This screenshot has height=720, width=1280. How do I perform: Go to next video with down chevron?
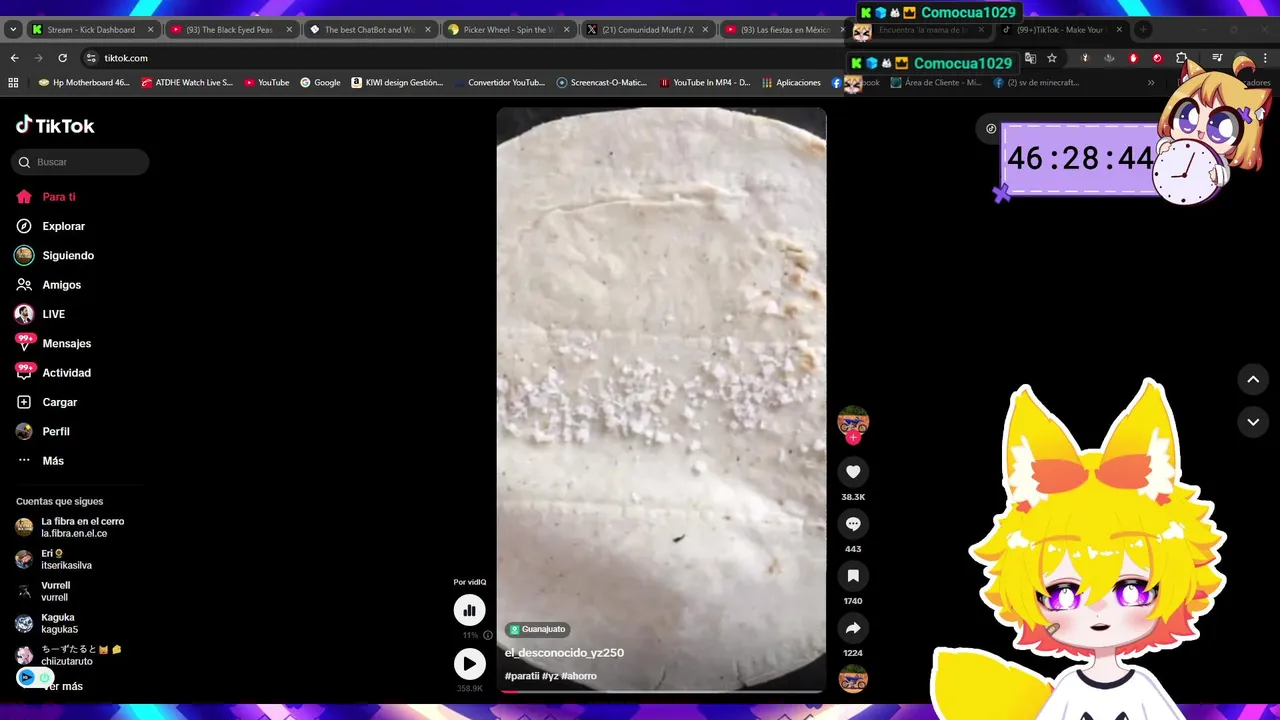pos(1253,422)
